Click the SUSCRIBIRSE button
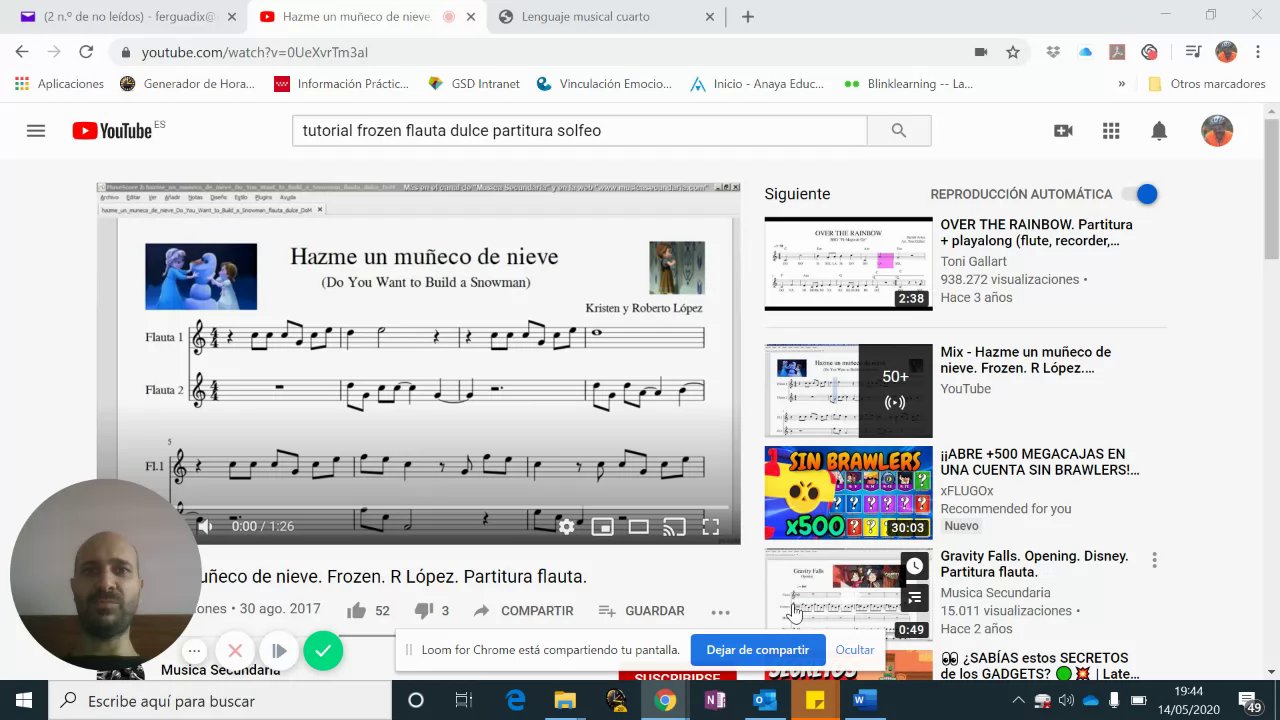Viewport: 1280px width, 720px height. 677,676
